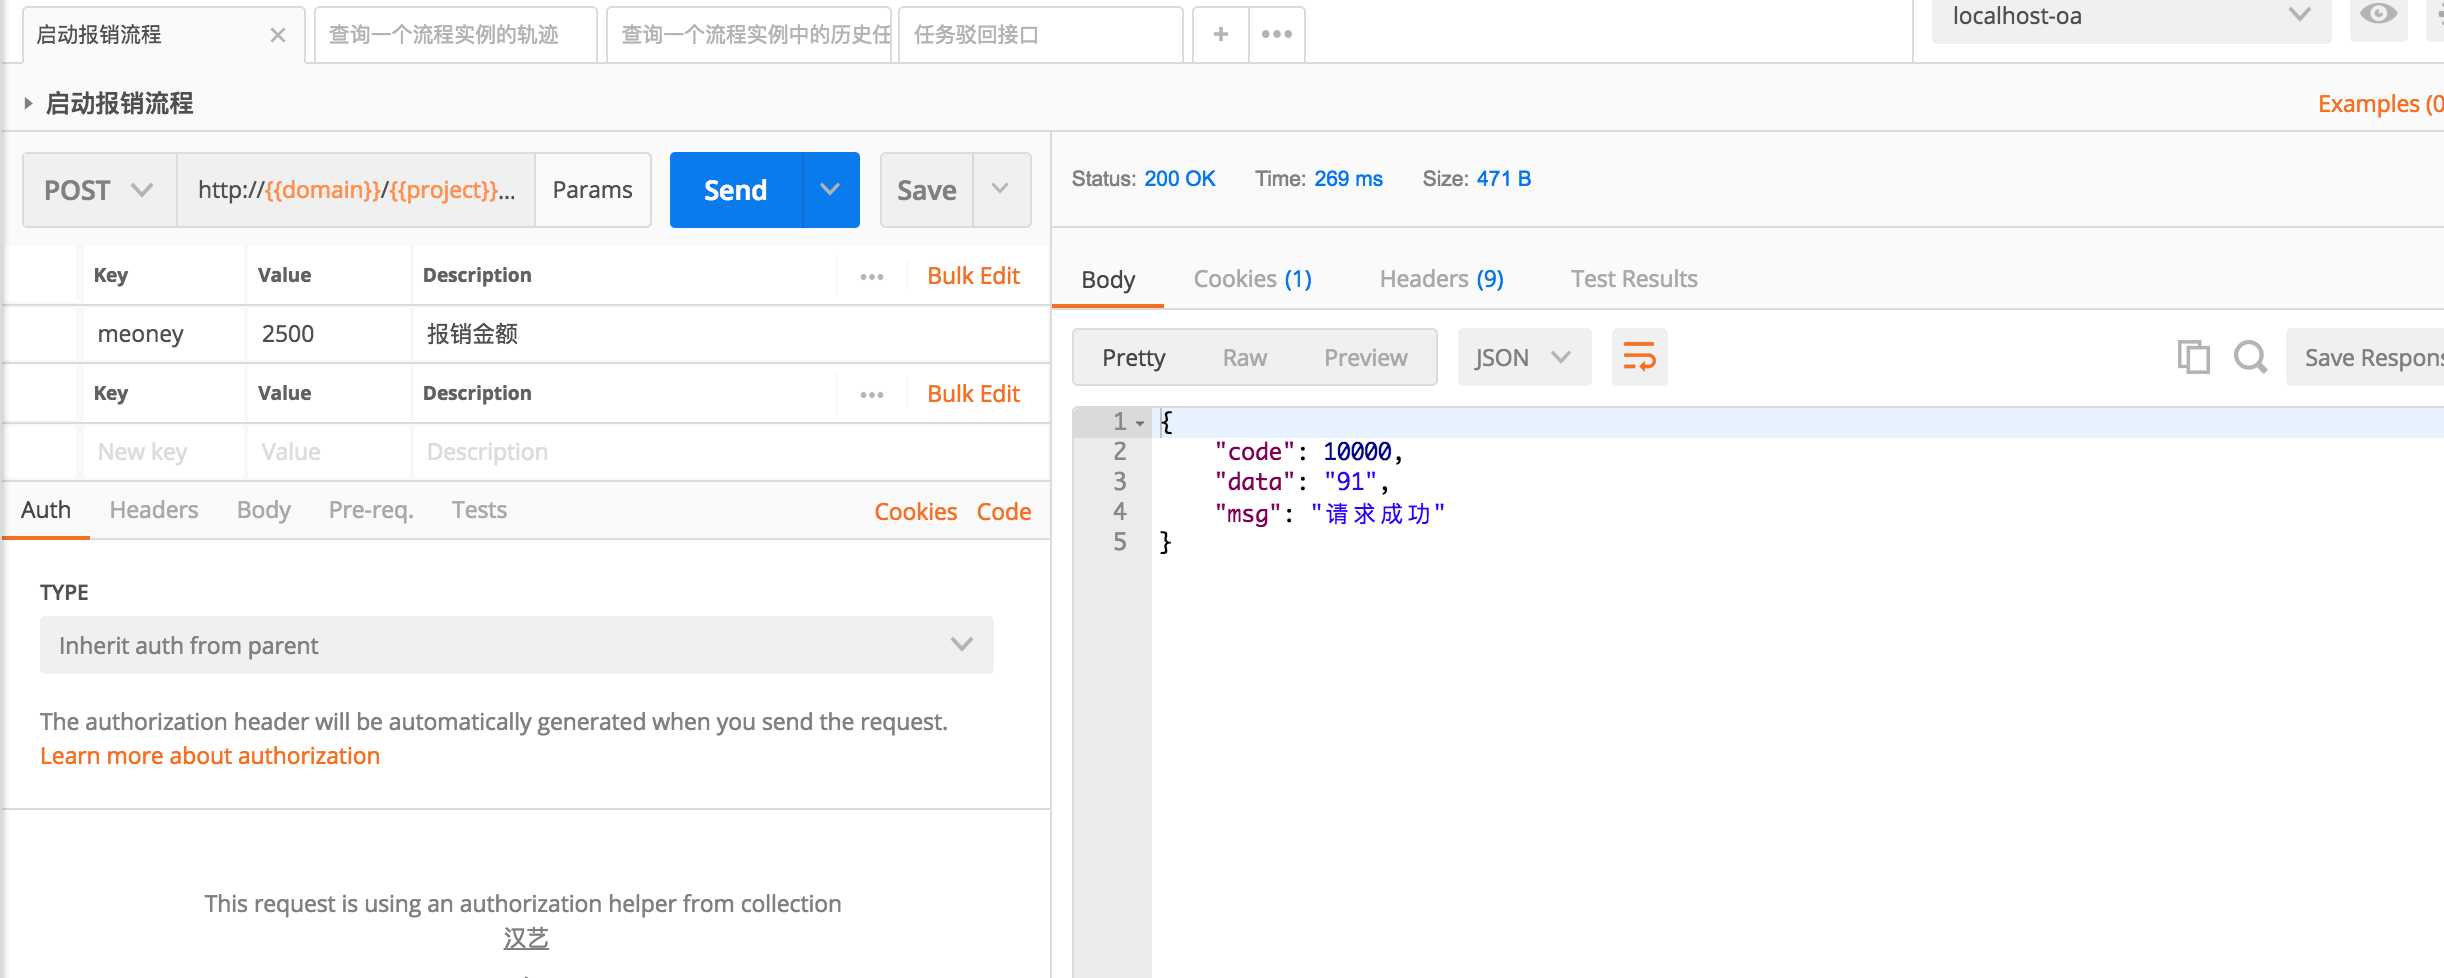The width and height of the screenshot is (2444, 978).
Task: Switch to 任务驳回接口 tab
Action: pos(1040,35)
